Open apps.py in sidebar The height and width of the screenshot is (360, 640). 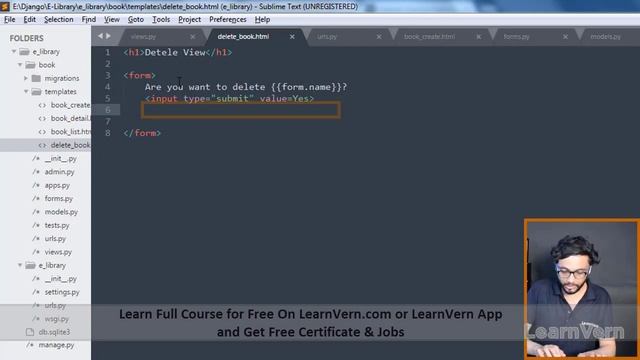[x=57, y=185]
